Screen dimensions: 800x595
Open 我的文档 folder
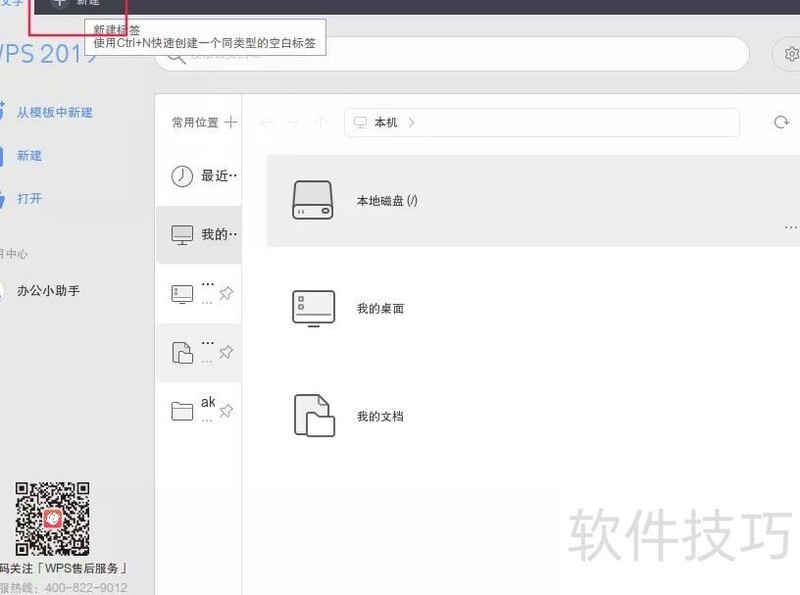pos(533,416)
